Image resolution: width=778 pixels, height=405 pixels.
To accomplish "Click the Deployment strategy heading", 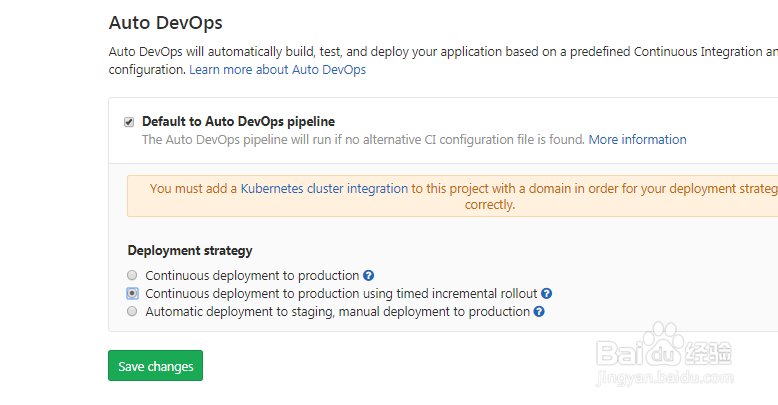I will coord(190,251).
